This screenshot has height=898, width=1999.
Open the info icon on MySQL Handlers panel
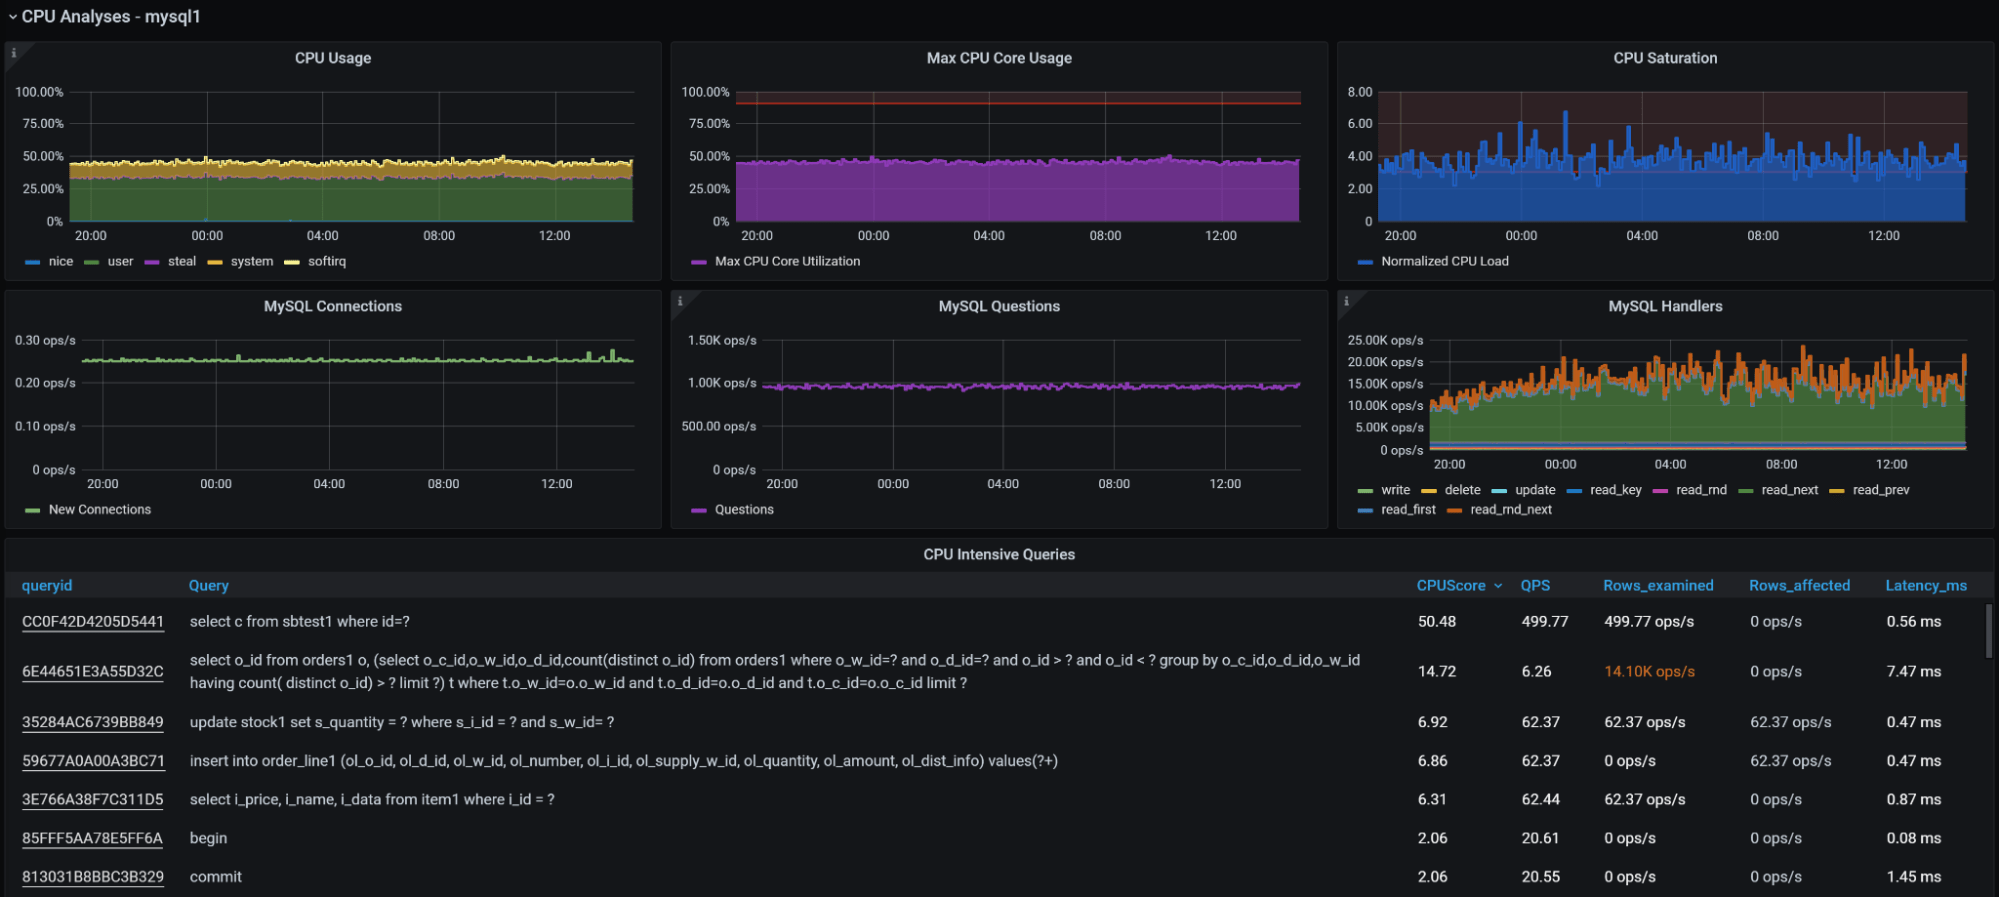(x=1346, y=301)
